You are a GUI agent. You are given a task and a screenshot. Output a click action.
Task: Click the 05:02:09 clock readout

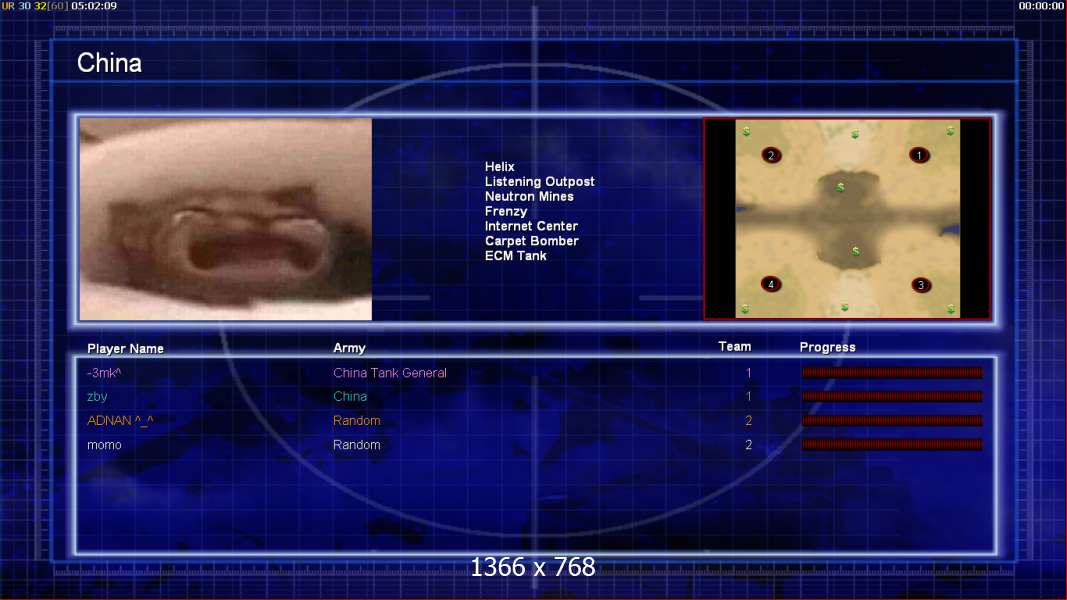coord(94,6)
